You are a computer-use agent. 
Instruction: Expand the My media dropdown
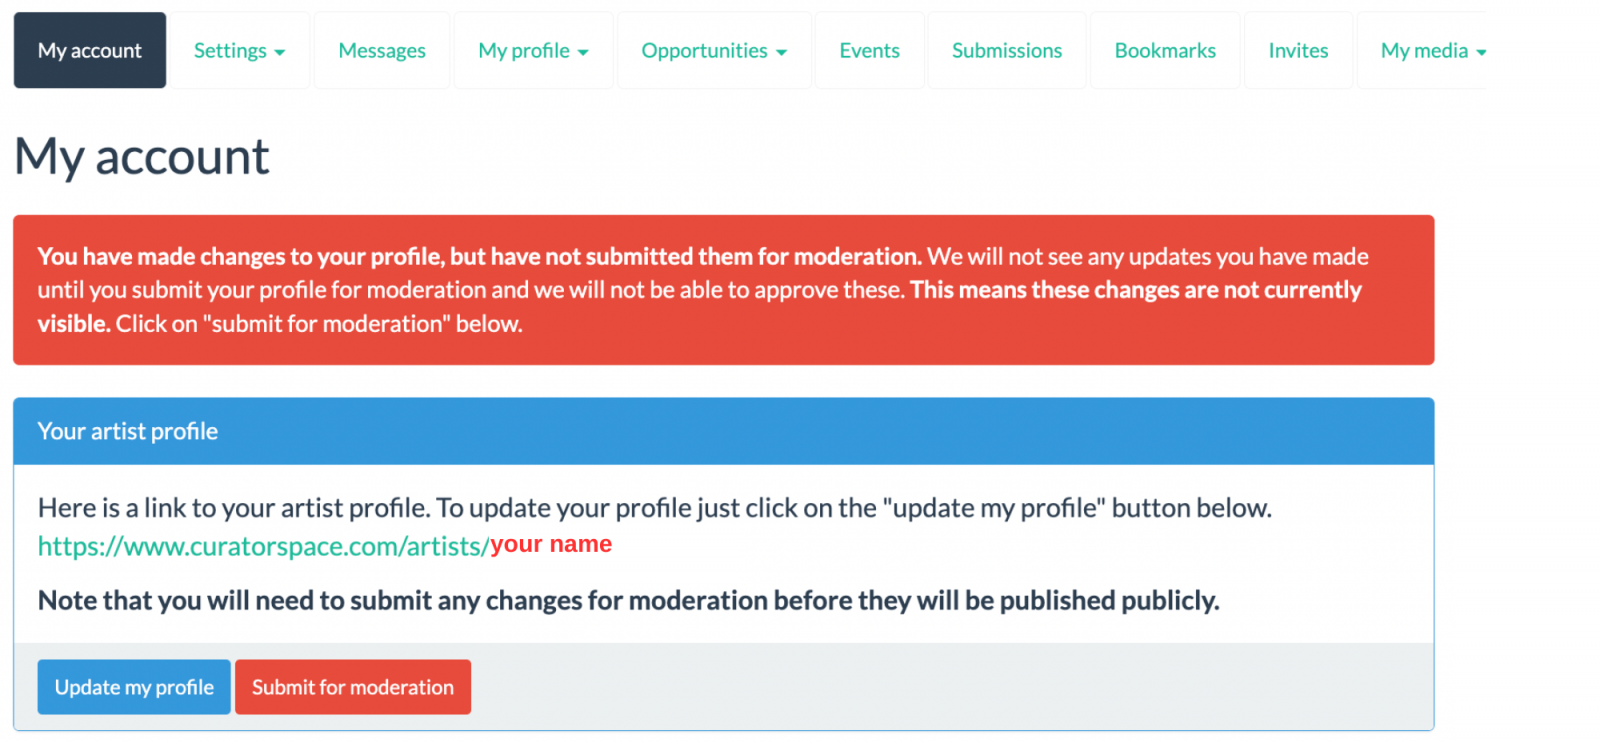(1432, 51)
